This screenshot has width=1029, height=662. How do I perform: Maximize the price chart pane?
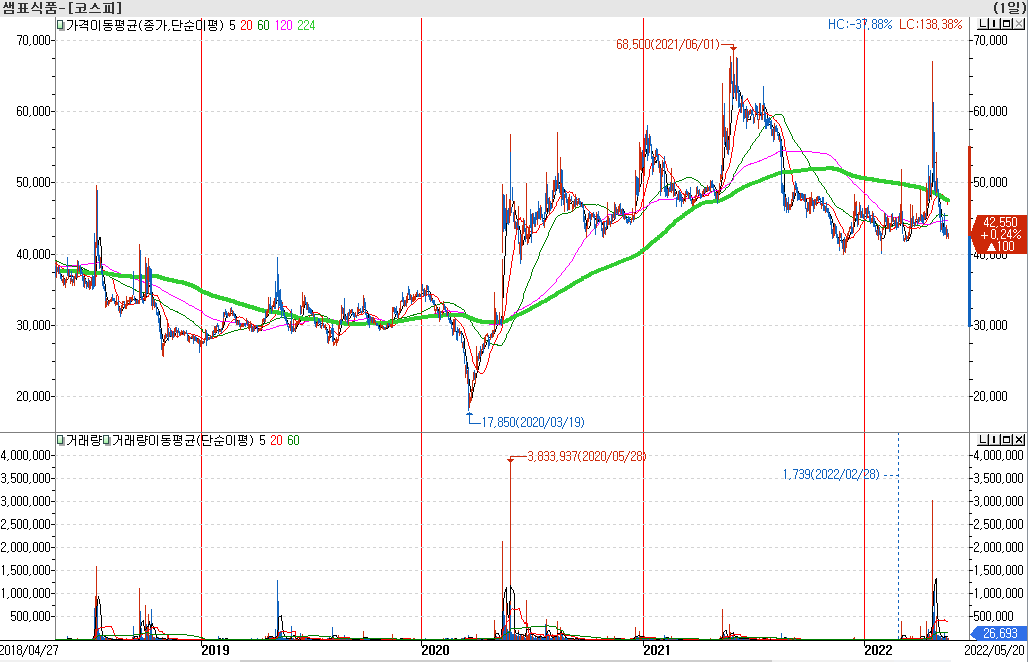[1007, 25]
